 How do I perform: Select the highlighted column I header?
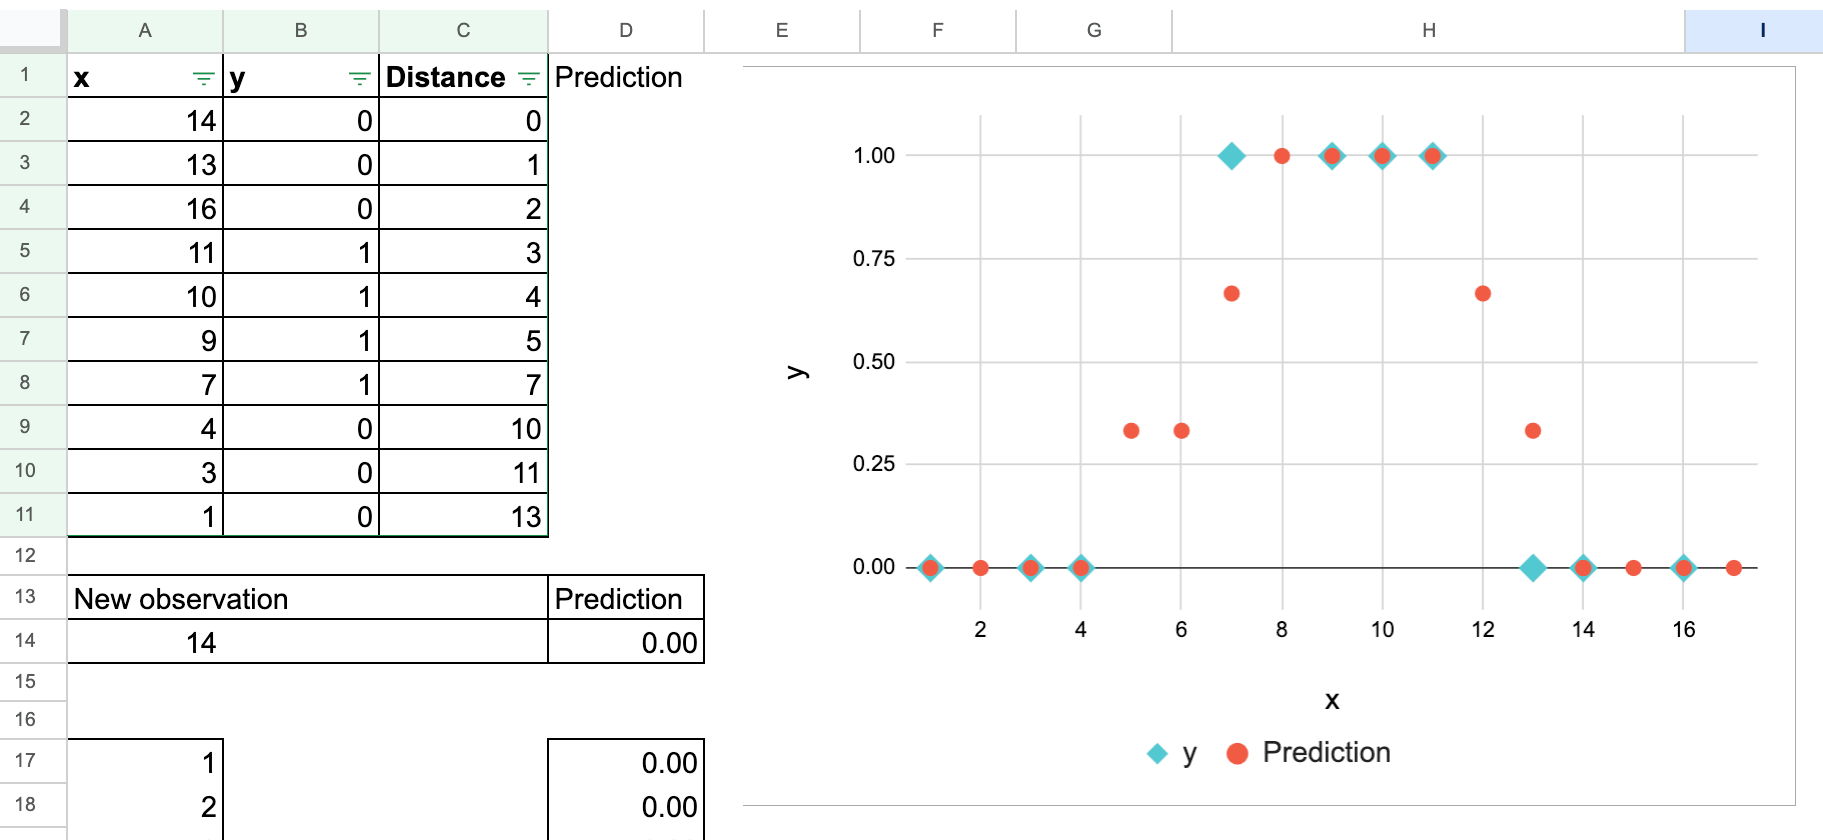click(x=1762, y=30)
